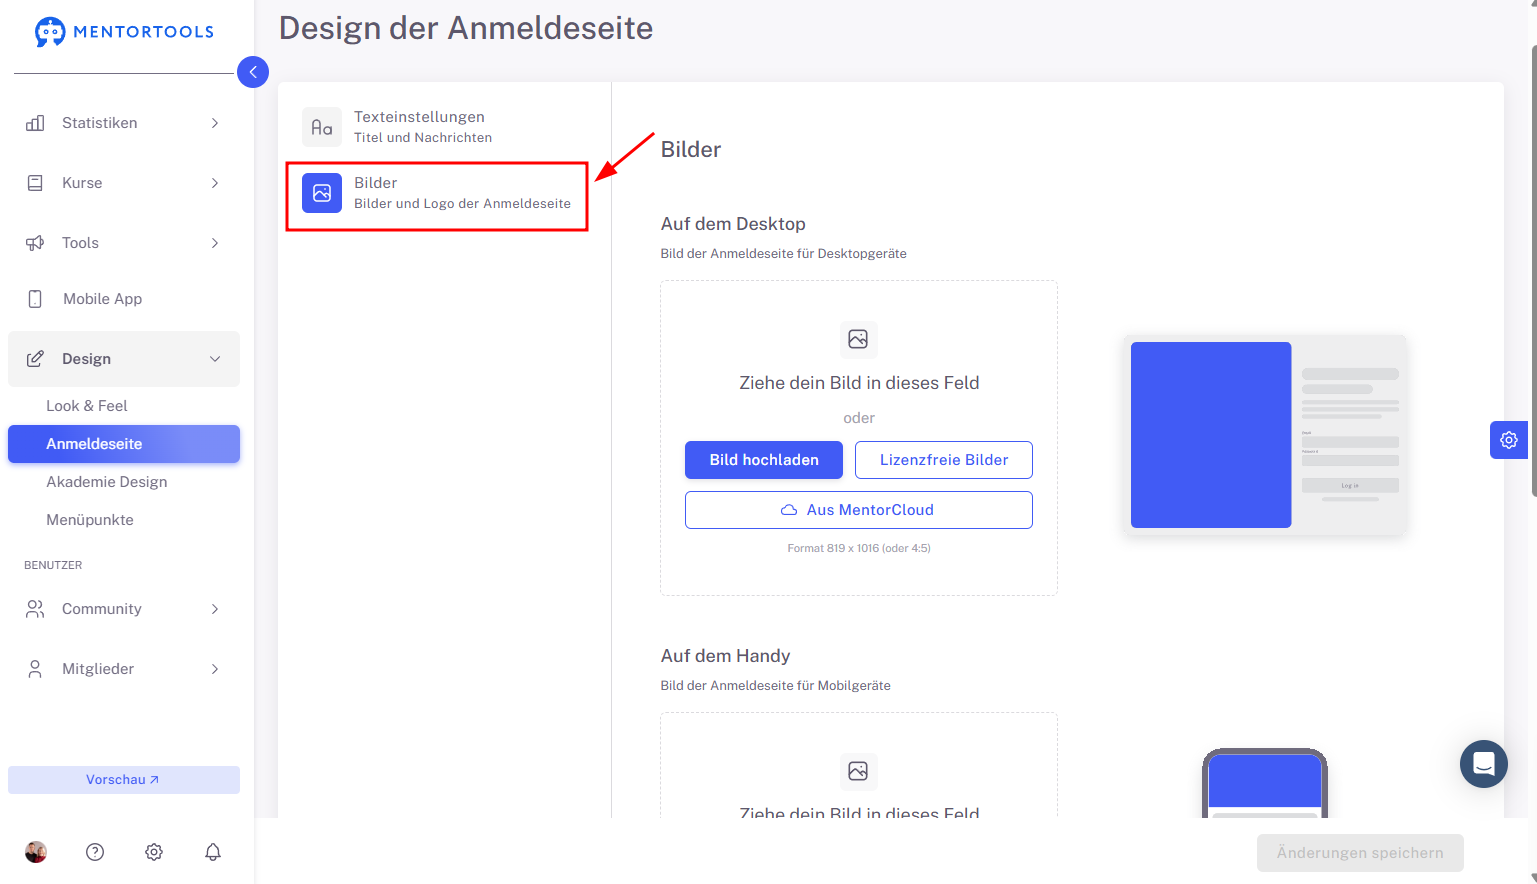Open the chat support bubble

1484,764
